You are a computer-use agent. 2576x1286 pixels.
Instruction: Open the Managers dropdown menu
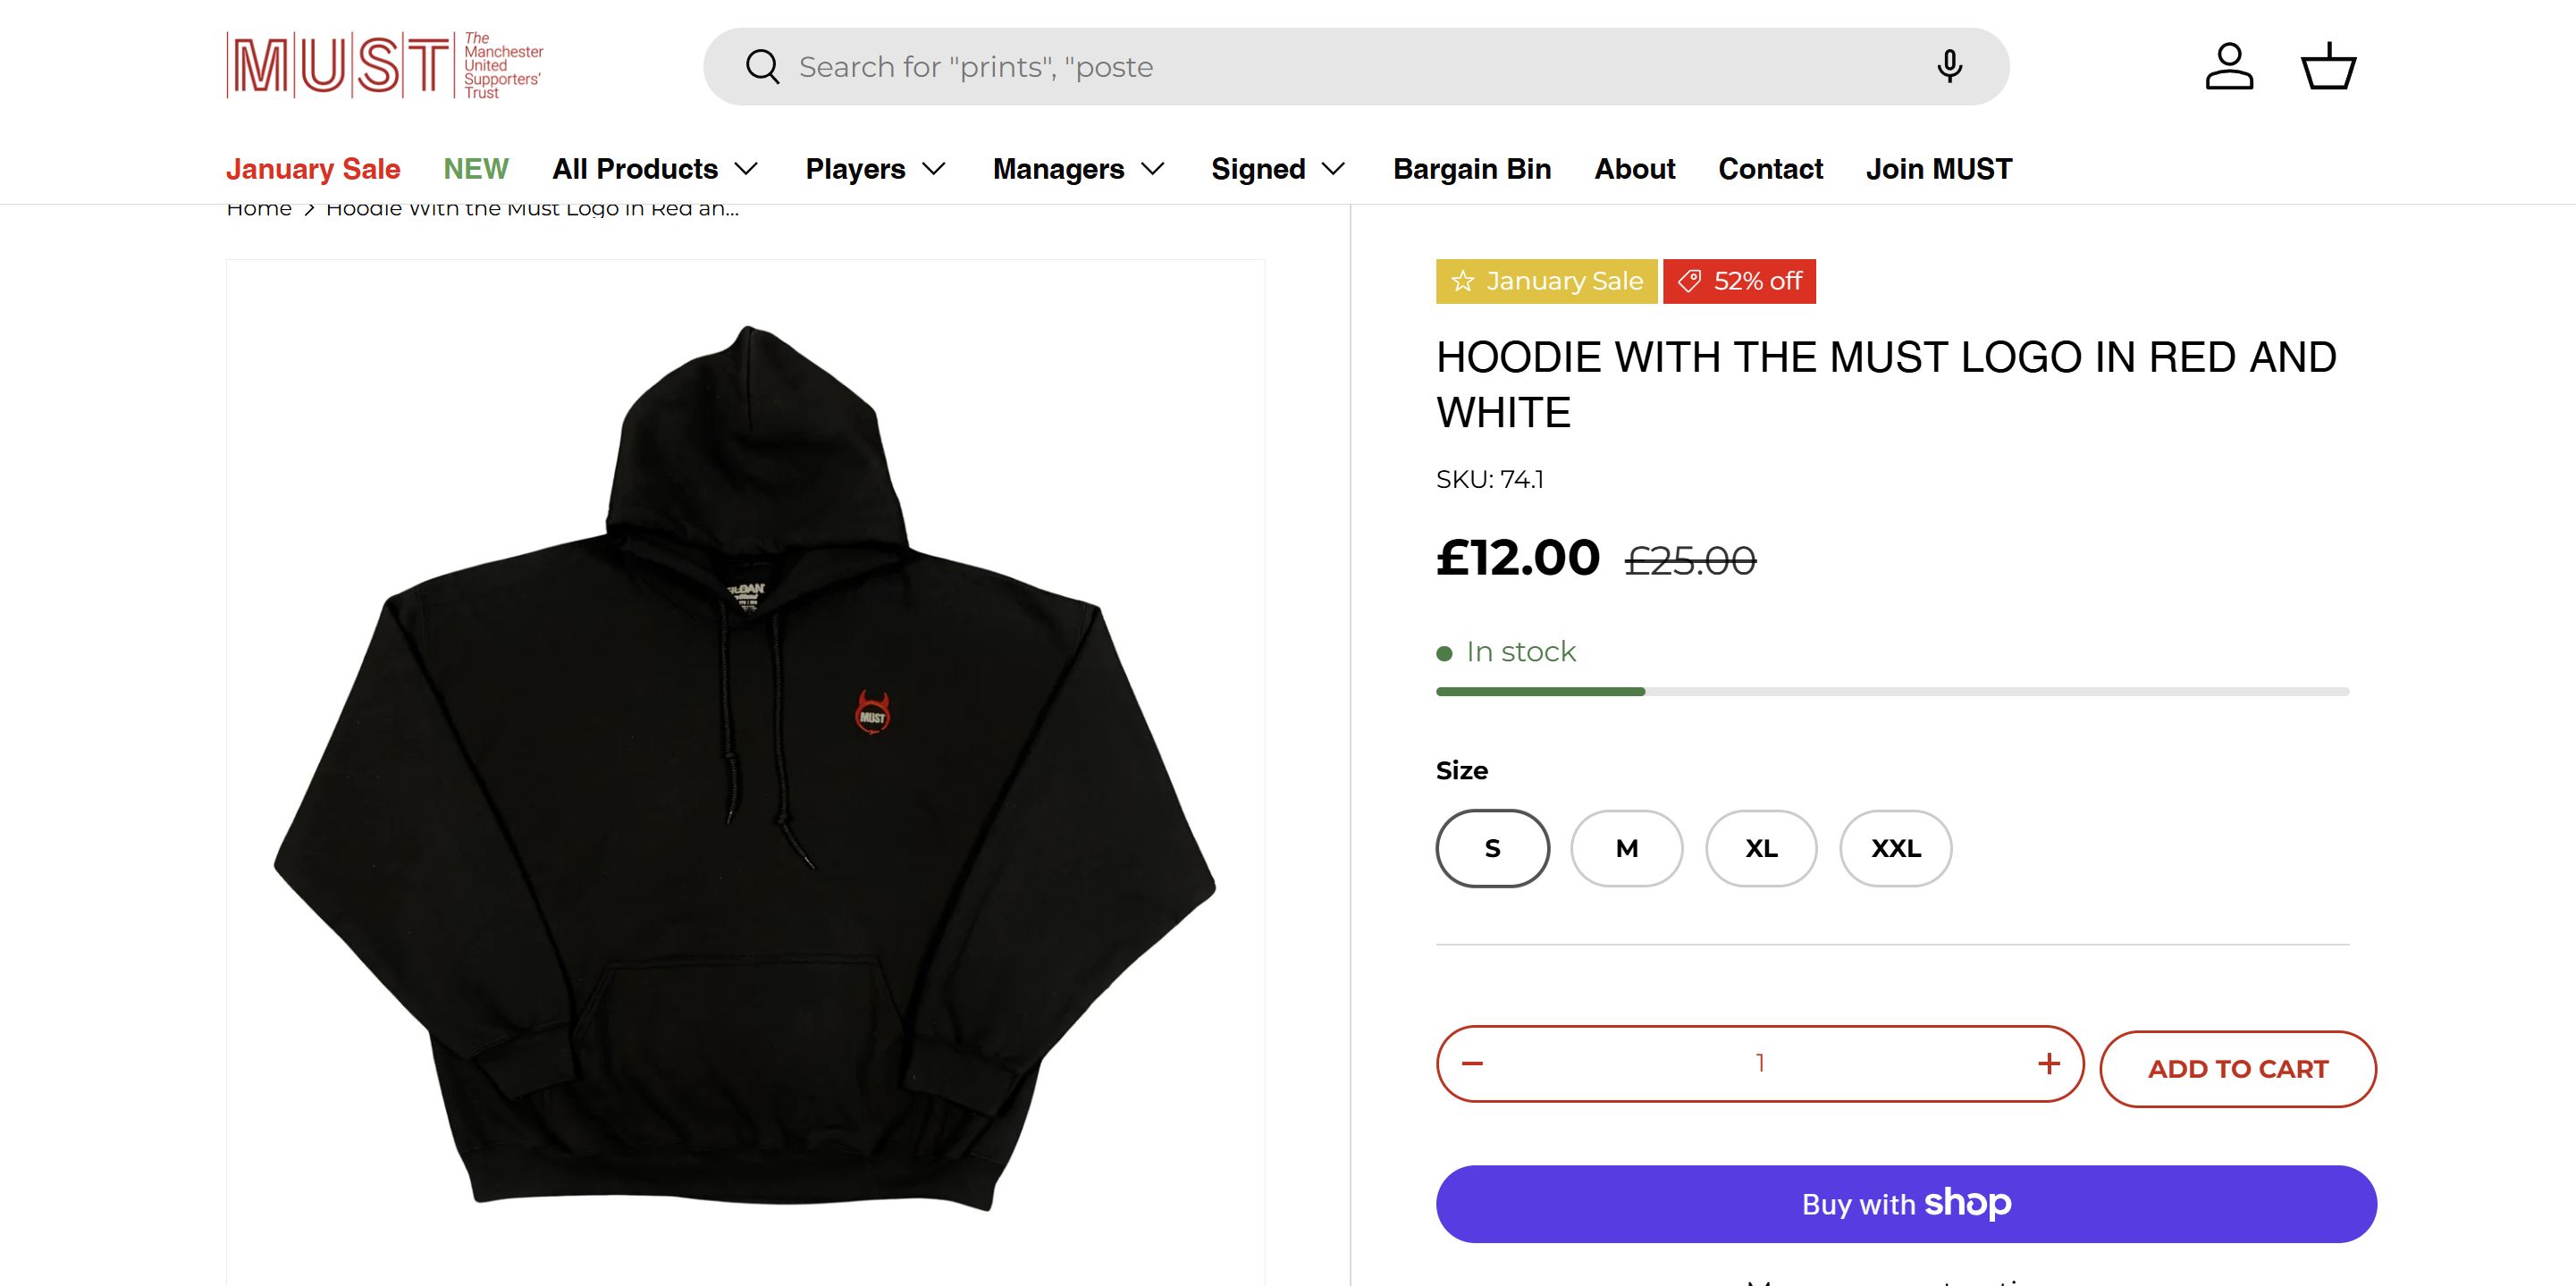tap(1078, 169)
